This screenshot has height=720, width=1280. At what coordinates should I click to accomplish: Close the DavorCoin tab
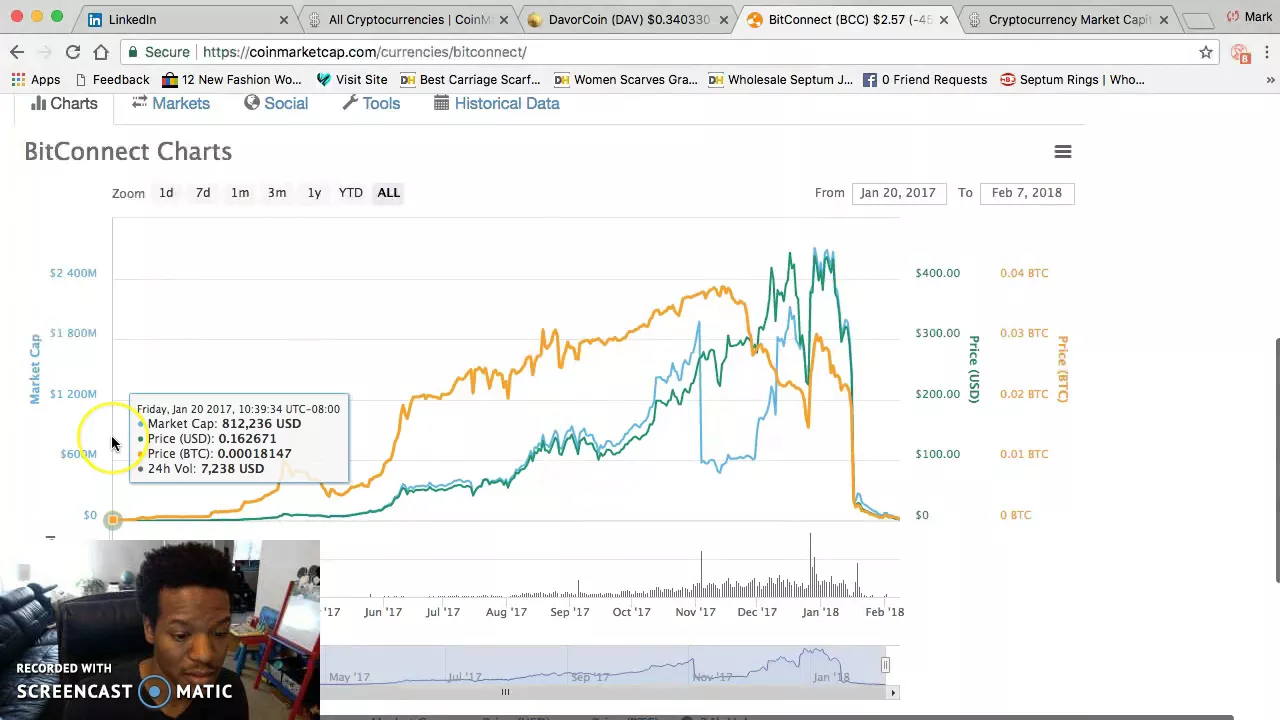point(724,19)
